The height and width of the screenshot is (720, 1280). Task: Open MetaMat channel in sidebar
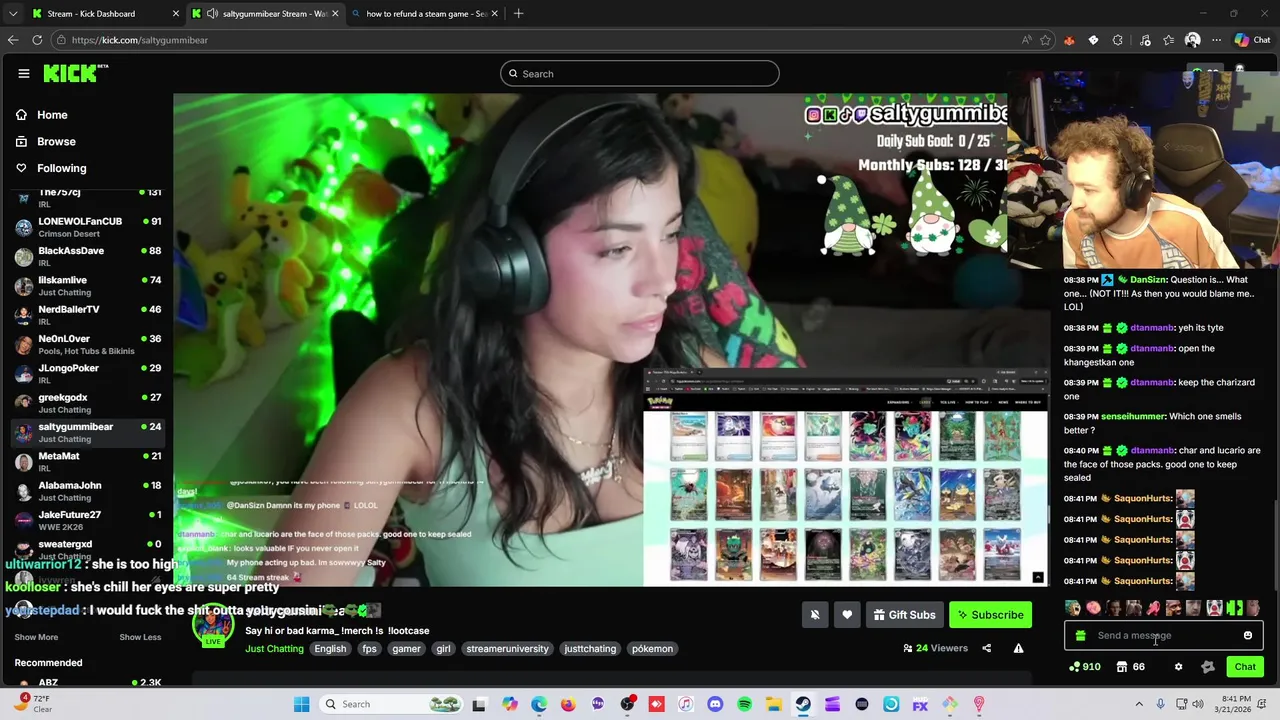point(88,461)
